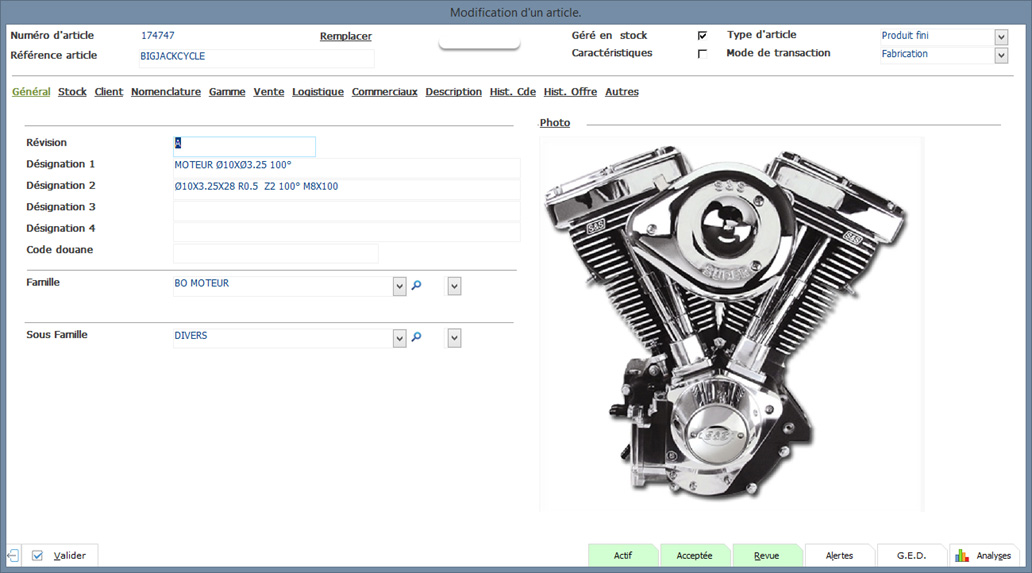Click into the Révision input field
Screen dimensions: 1032x573
pos(244,146)
